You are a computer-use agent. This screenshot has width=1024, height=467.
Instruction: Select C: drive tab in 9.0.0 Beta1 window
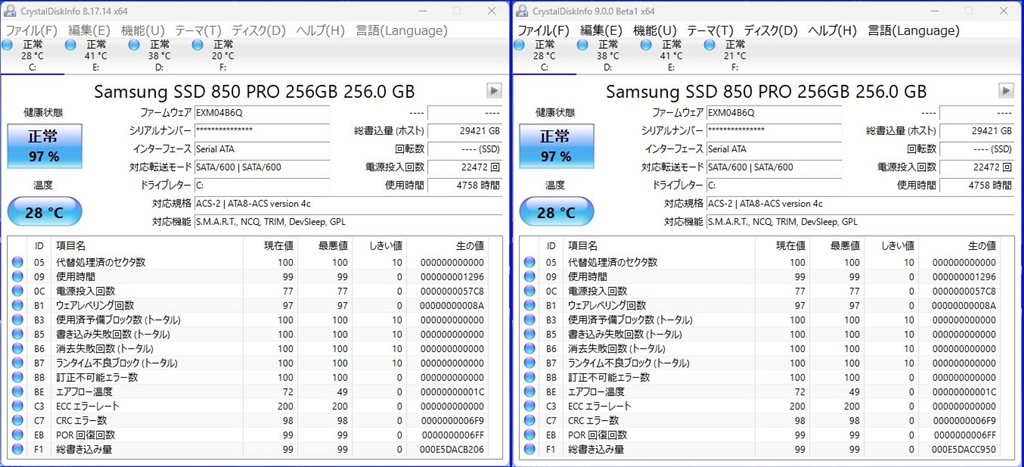click(543, 56)
